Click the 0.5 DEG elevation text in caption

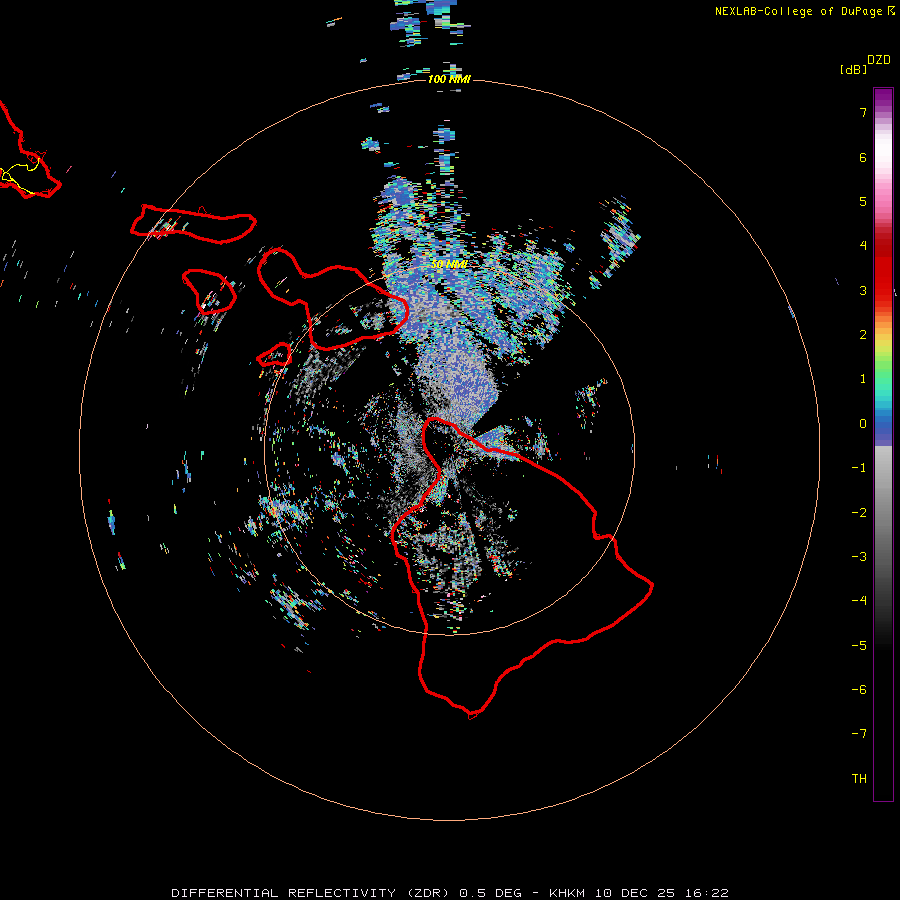point(490,893)
